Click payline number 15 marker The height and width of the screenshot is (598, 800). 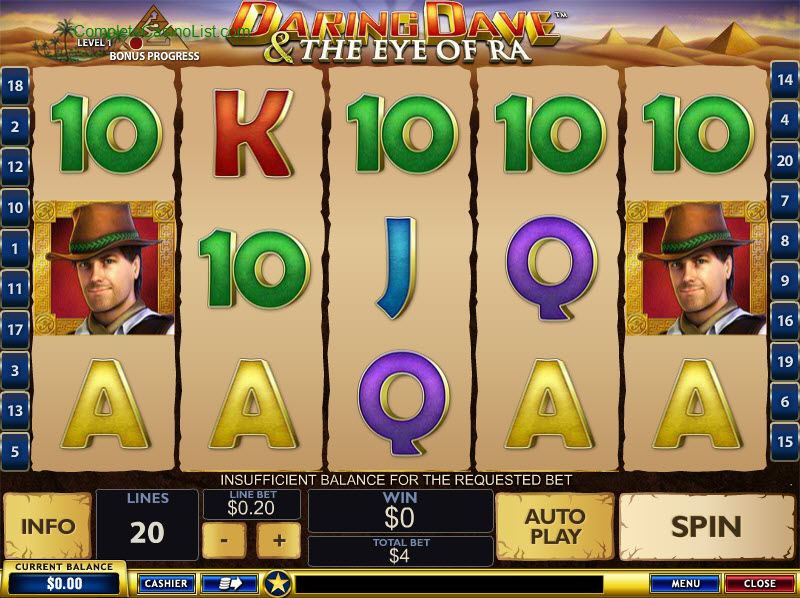785,441
